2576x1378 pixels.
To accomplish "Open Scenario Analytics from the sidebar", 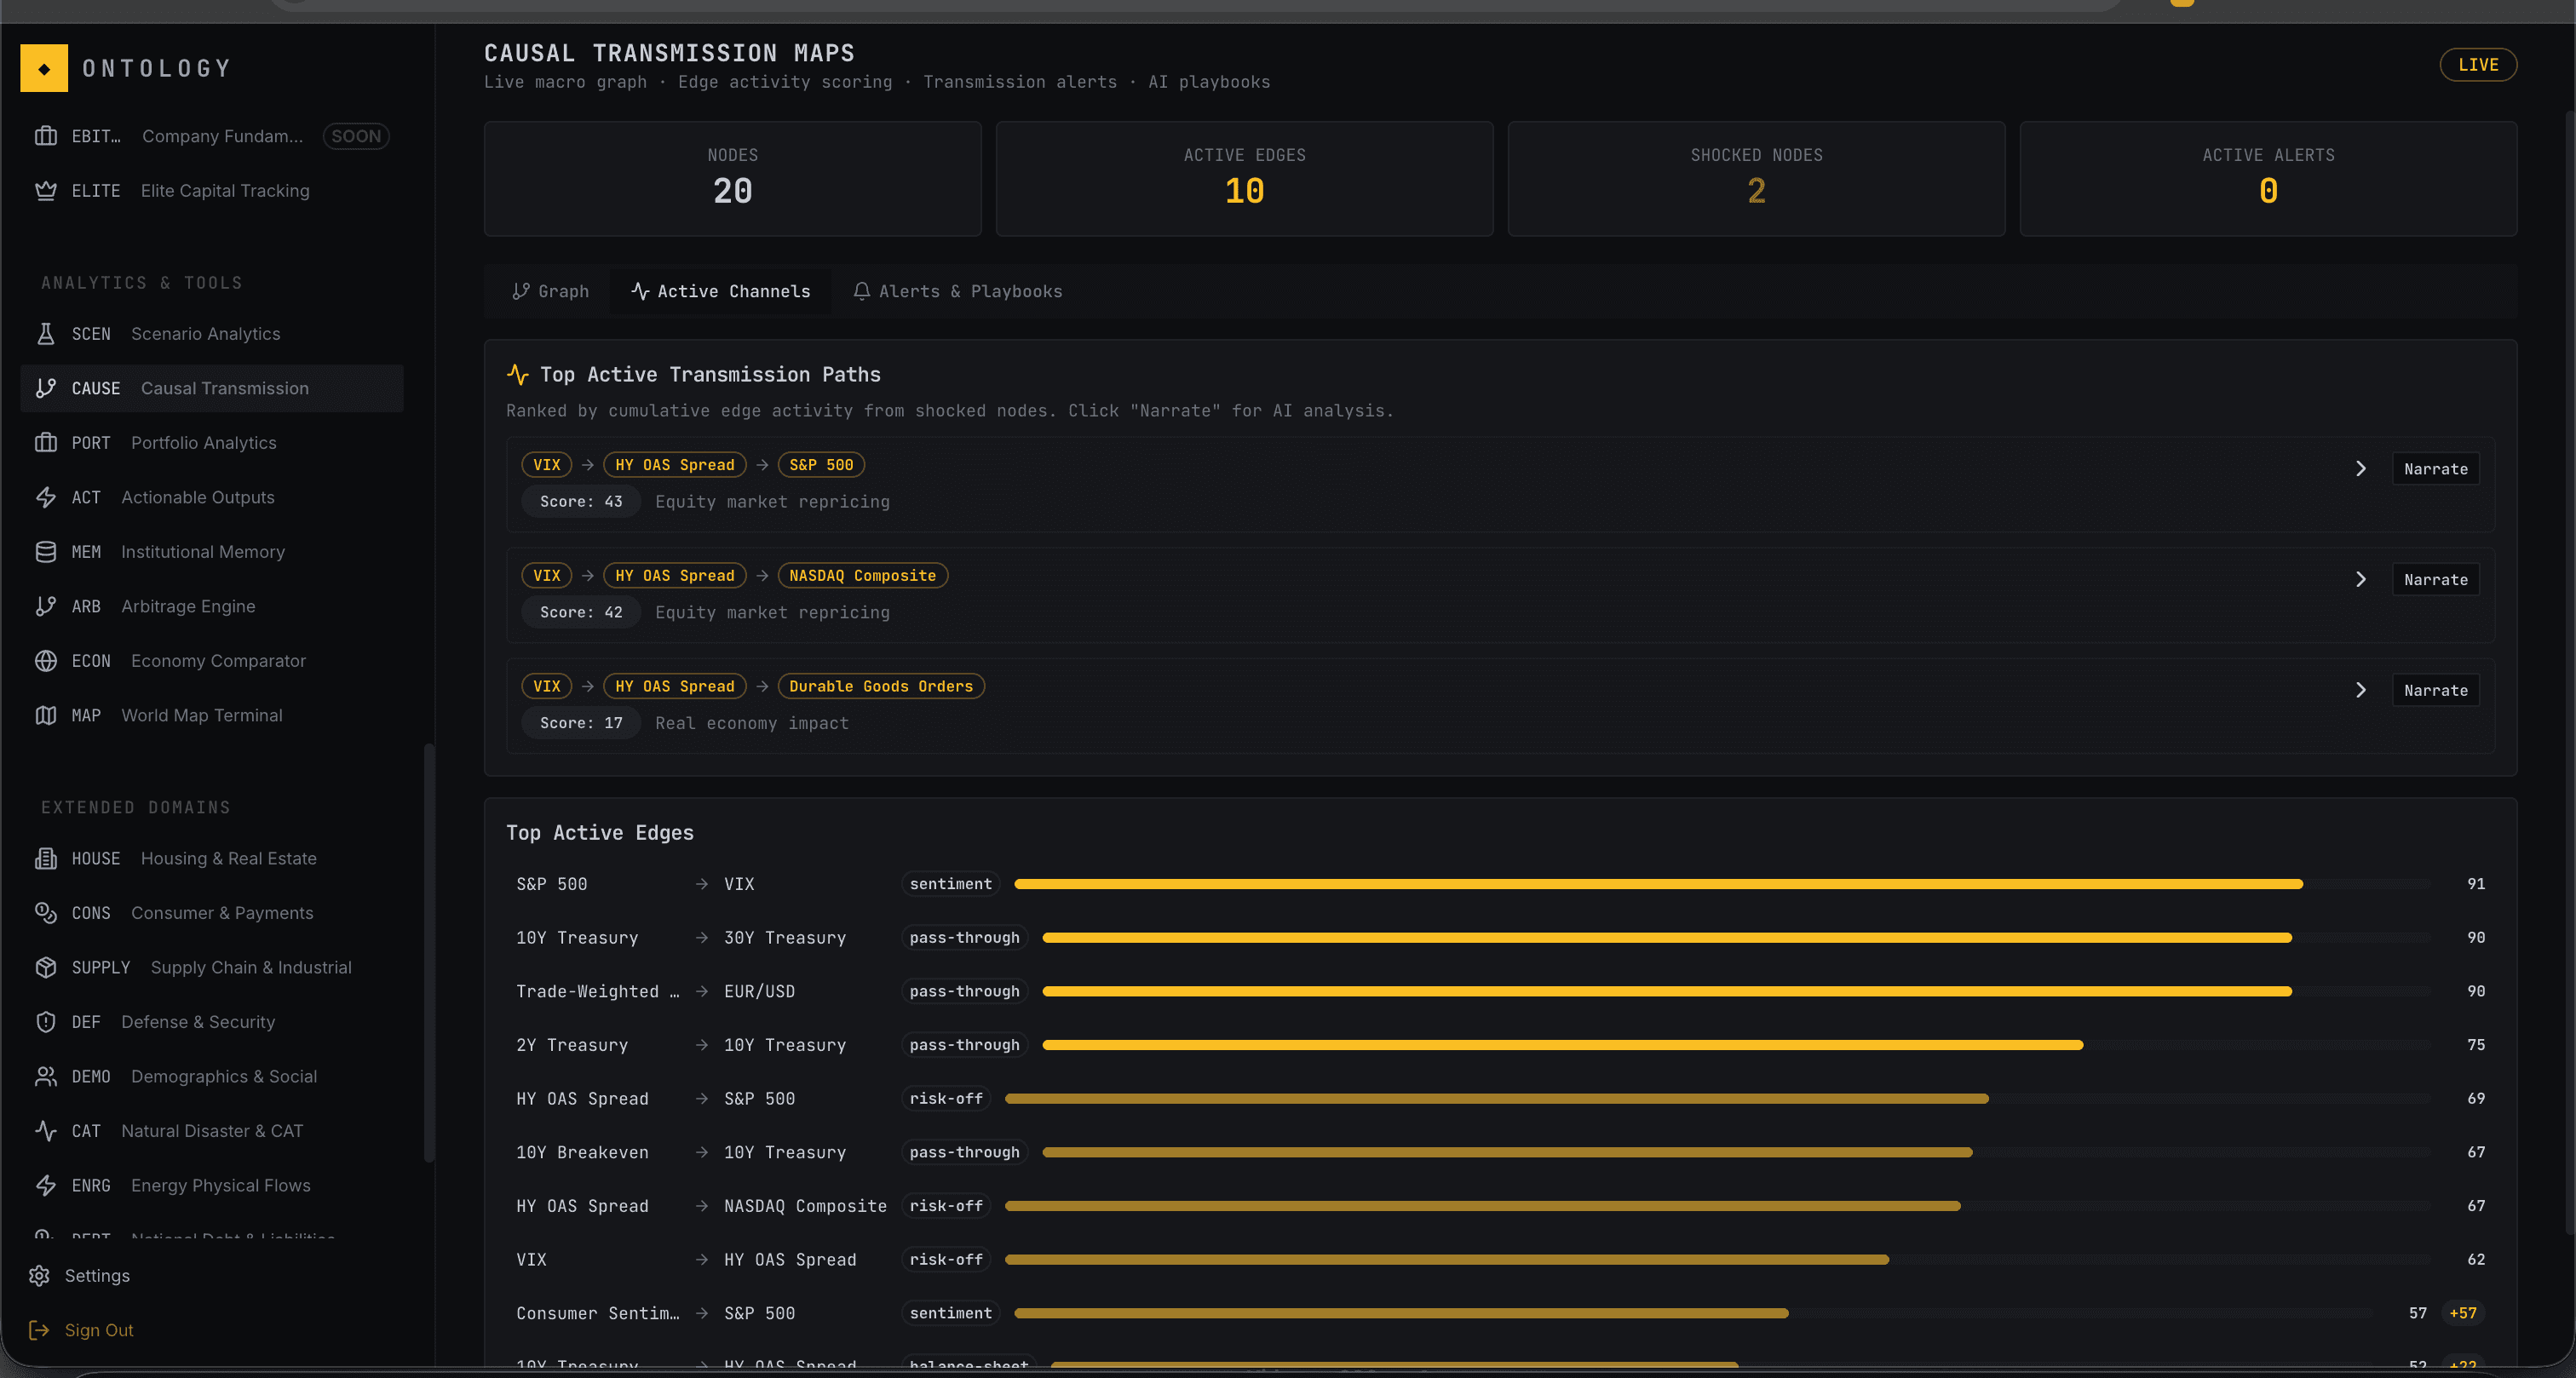I will tap(205, 333).
